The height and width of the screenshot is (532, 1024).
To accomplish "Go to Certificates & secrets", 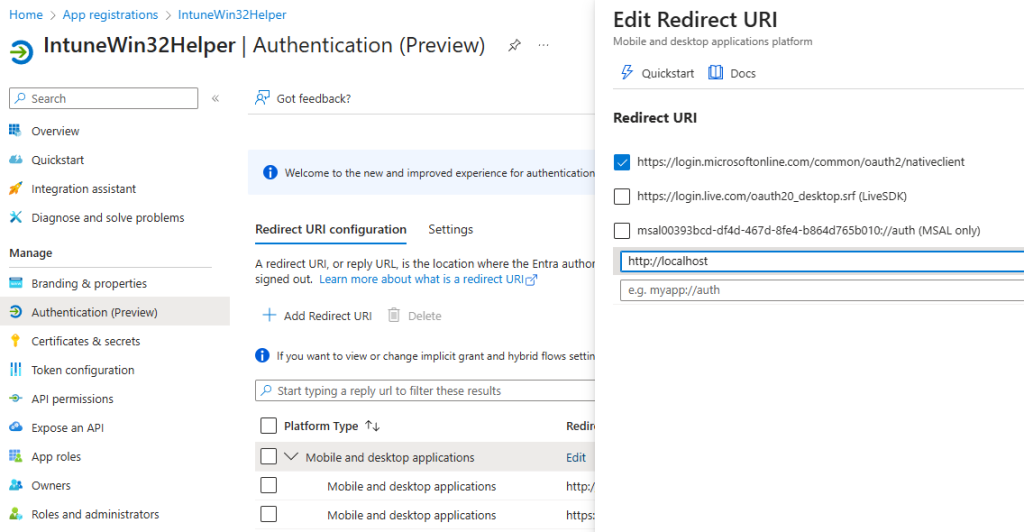I will coord(85,341).
